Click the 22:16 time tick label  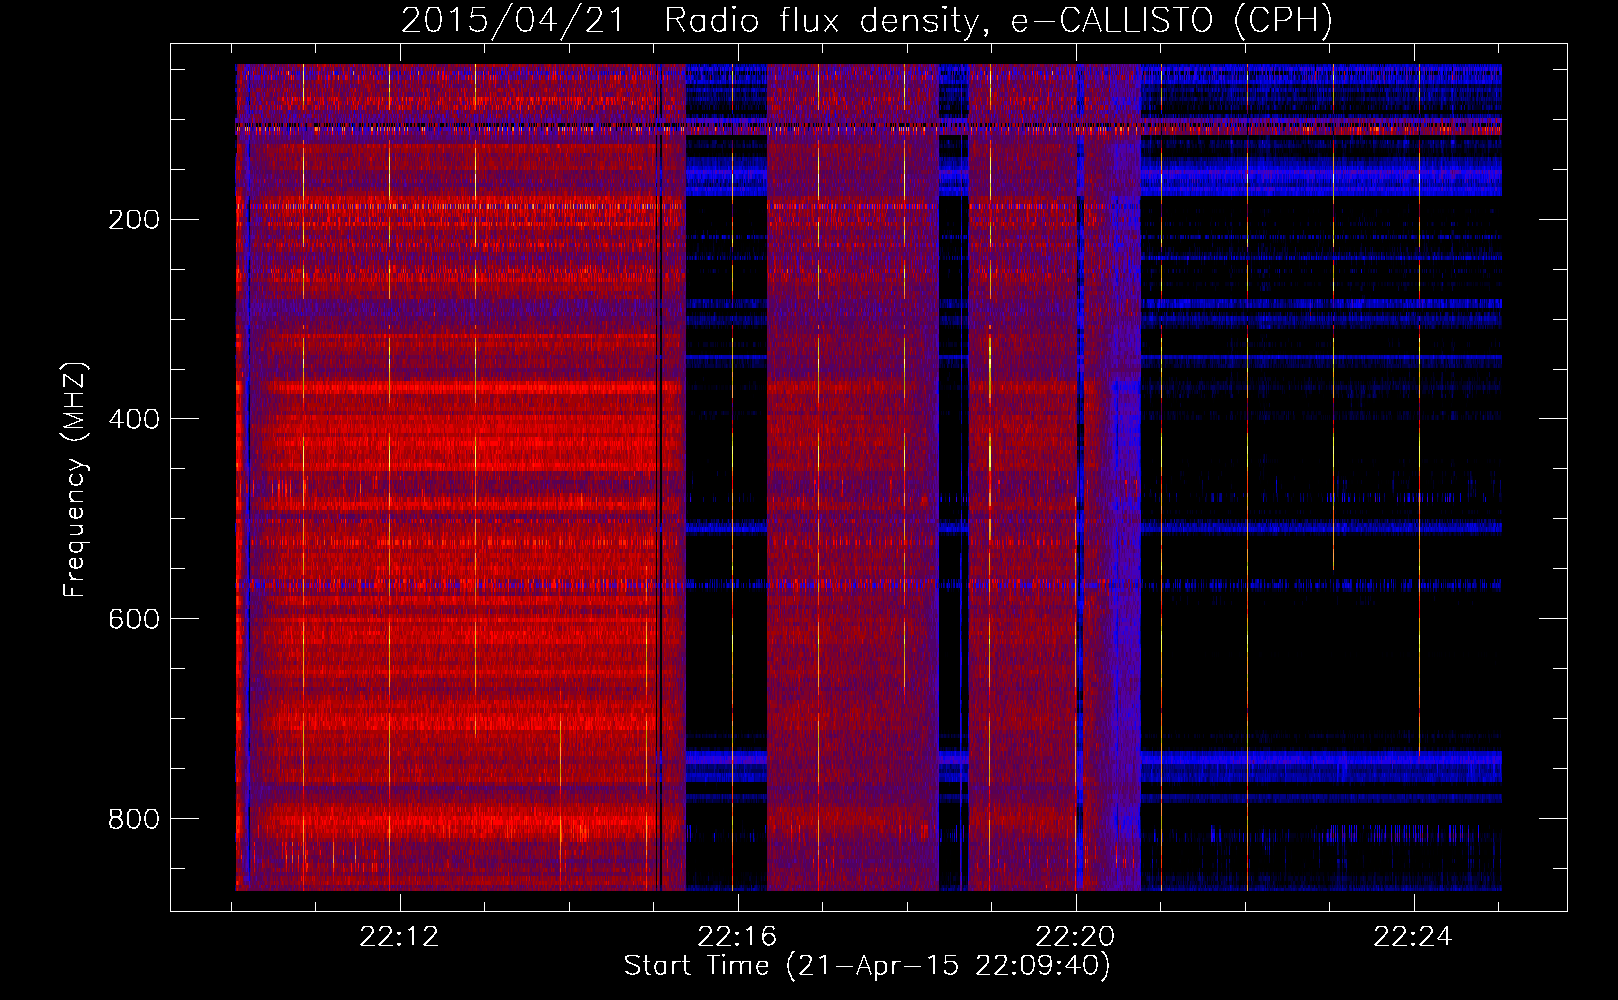click(x=737, y=937)
